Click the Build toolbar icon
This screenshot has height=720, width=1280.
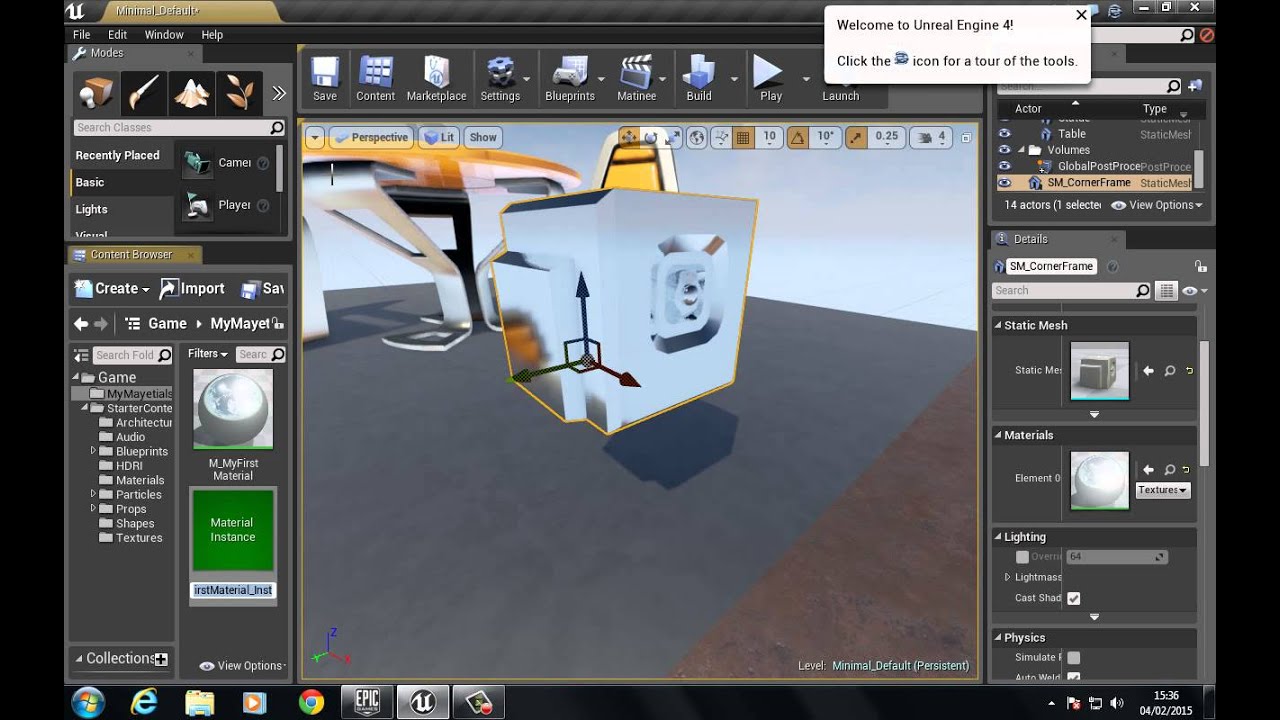click(699, 79)
